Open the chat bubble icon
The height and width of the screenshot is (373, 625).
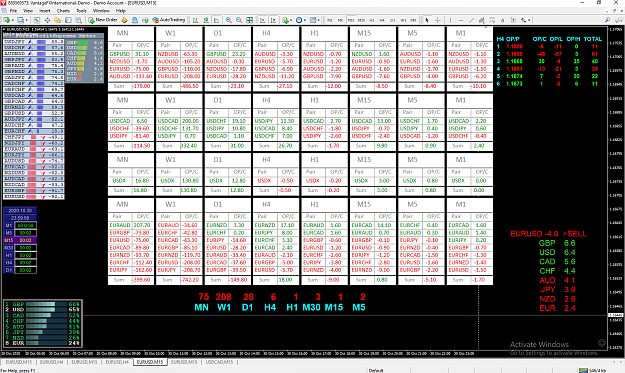click(619, 20)
